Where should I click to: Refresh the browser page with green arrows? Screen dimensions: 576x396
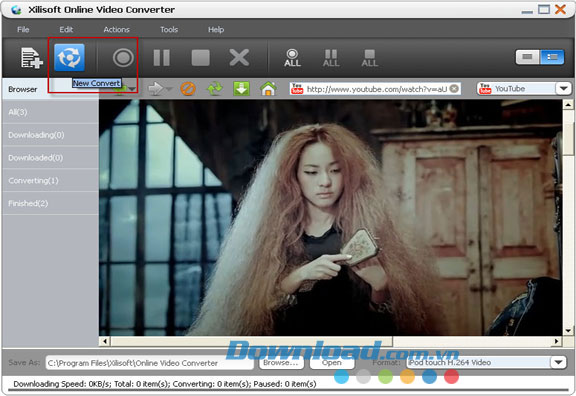point(215,89)
